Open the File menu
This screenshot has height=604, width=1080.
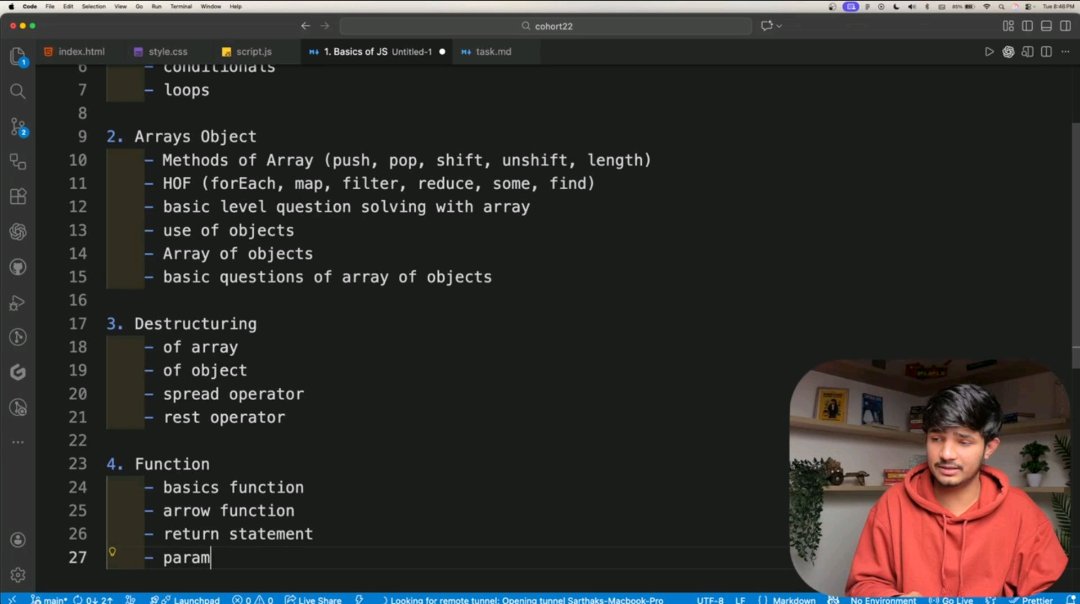(50, 6)
